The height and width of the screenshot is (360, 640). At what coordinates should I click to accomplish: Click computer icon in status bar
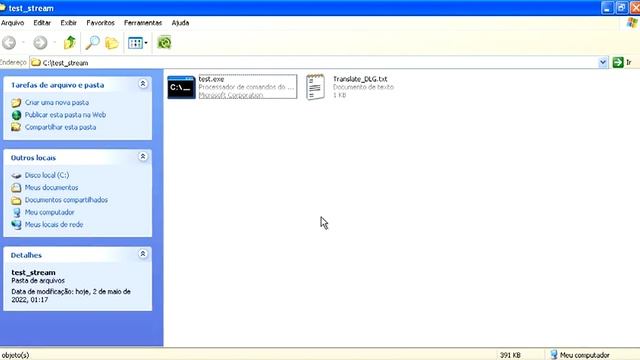tap(553, 355)
